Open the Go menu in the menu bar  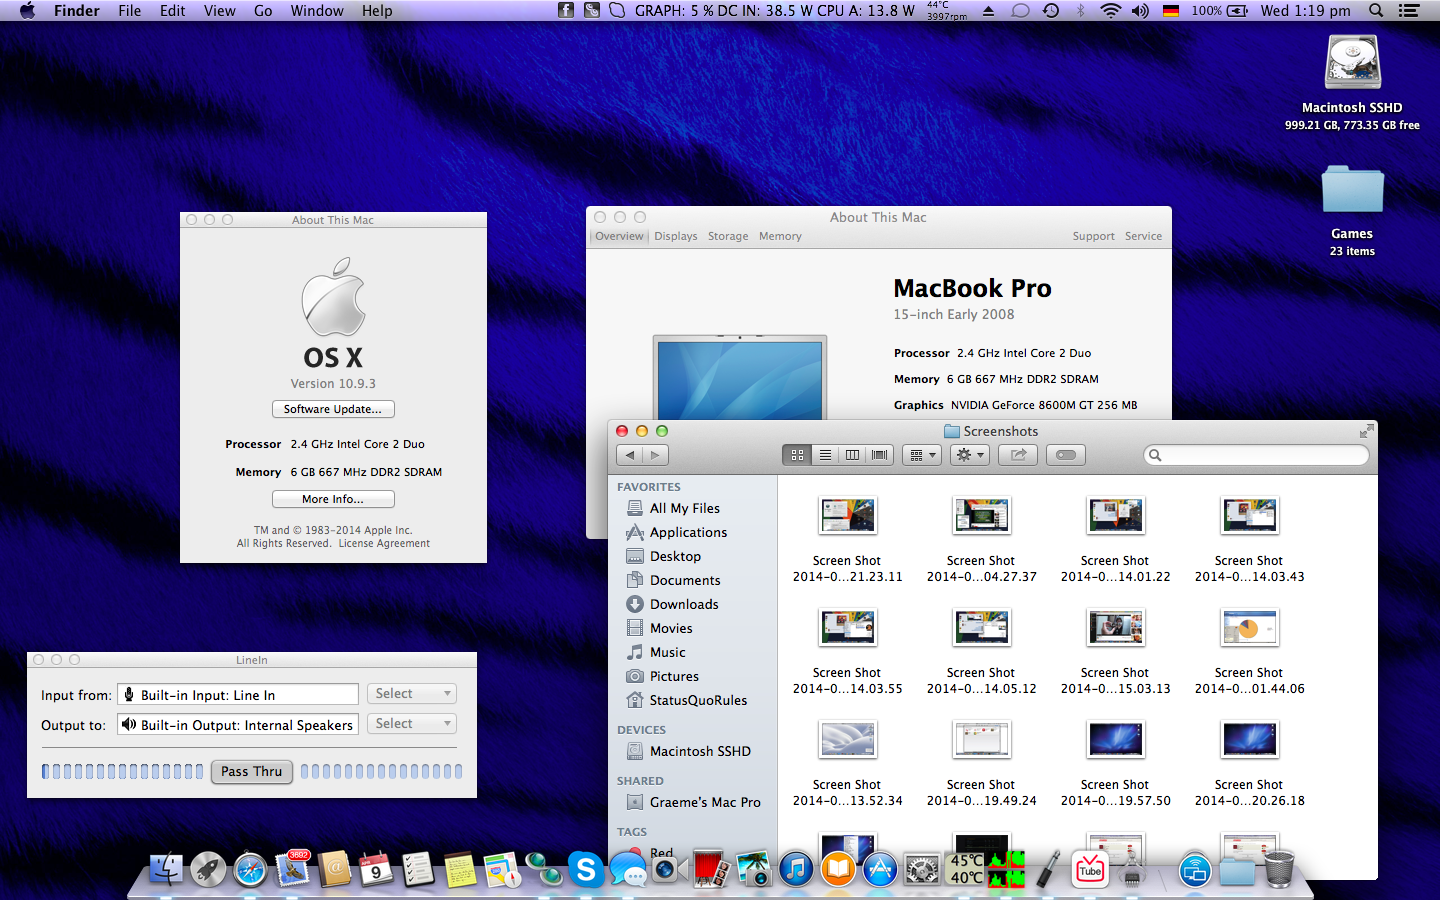point(263,11)
